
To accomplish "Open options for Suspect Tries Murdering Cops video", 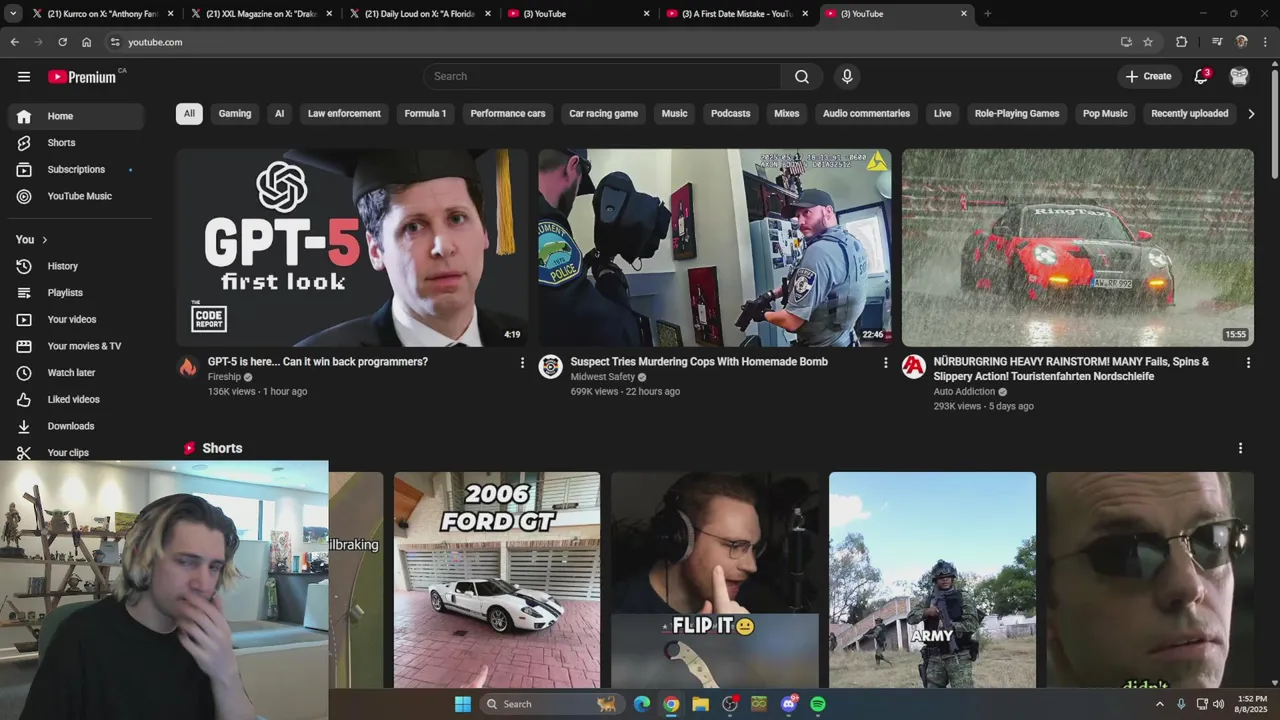I will (x=885, y=363).
